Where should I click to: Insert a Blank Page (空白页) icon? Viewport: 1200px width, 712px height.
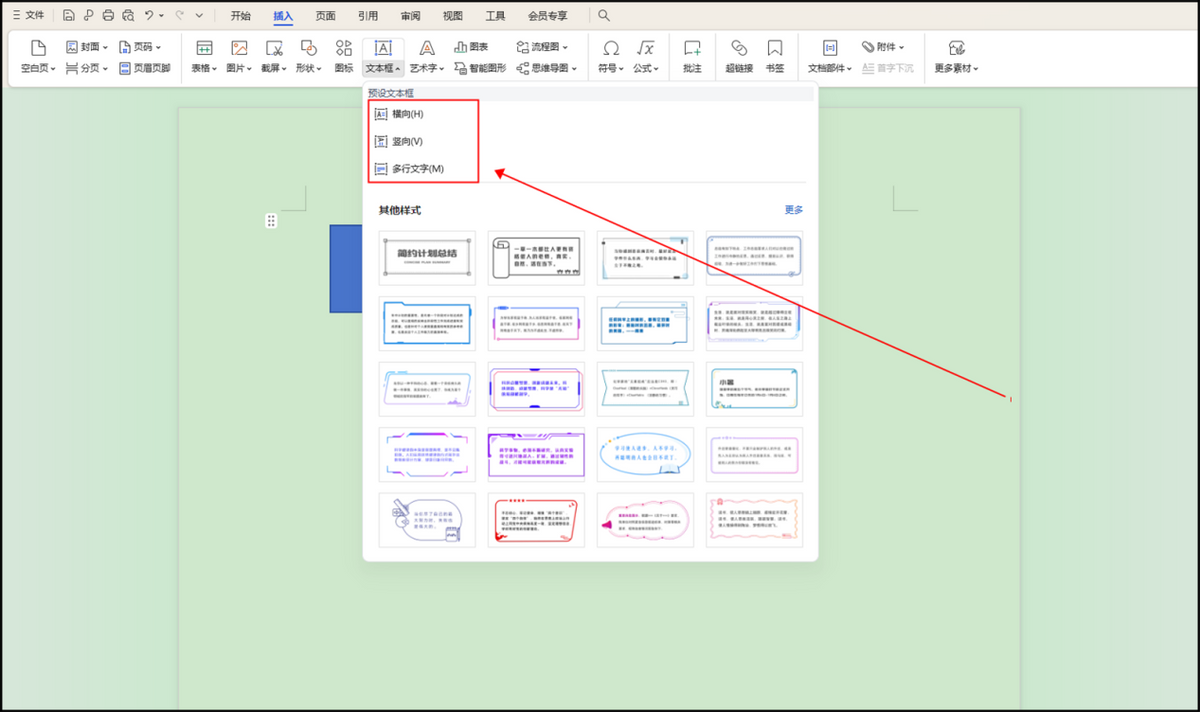38,48
